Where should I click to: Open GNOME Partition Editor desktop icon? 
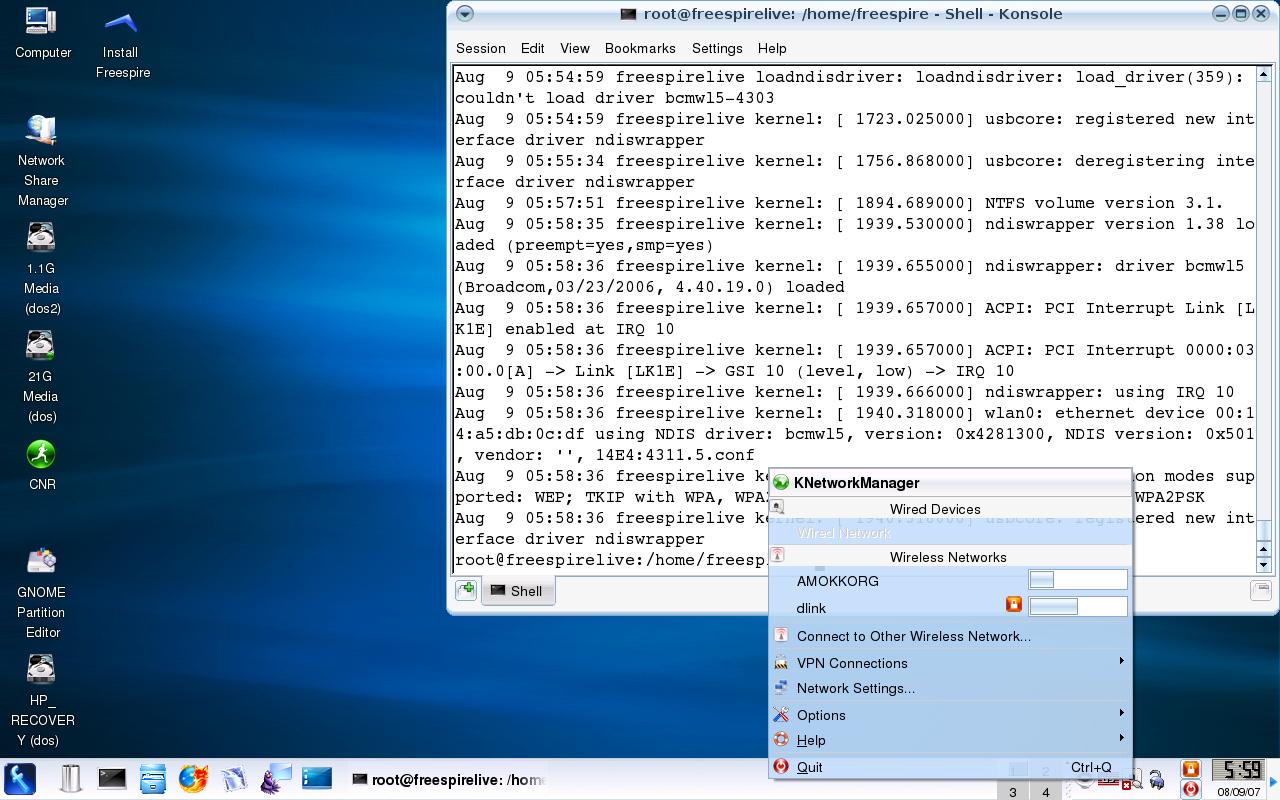(x=41, y=592)
